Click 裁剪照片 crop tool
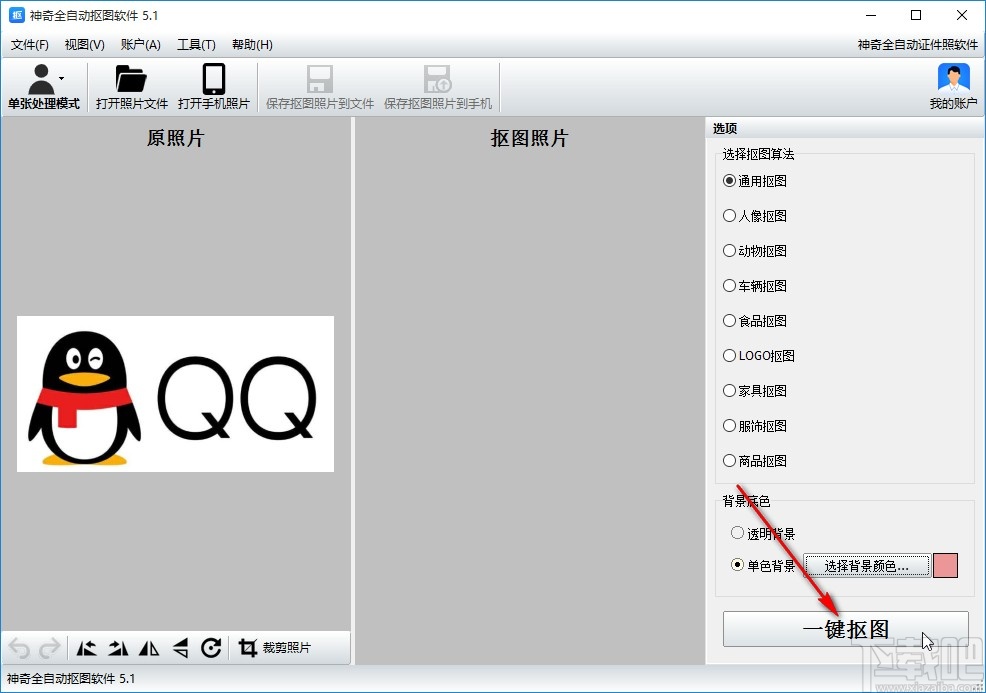Screen dimensions: 986x693 tap(275, 648)
